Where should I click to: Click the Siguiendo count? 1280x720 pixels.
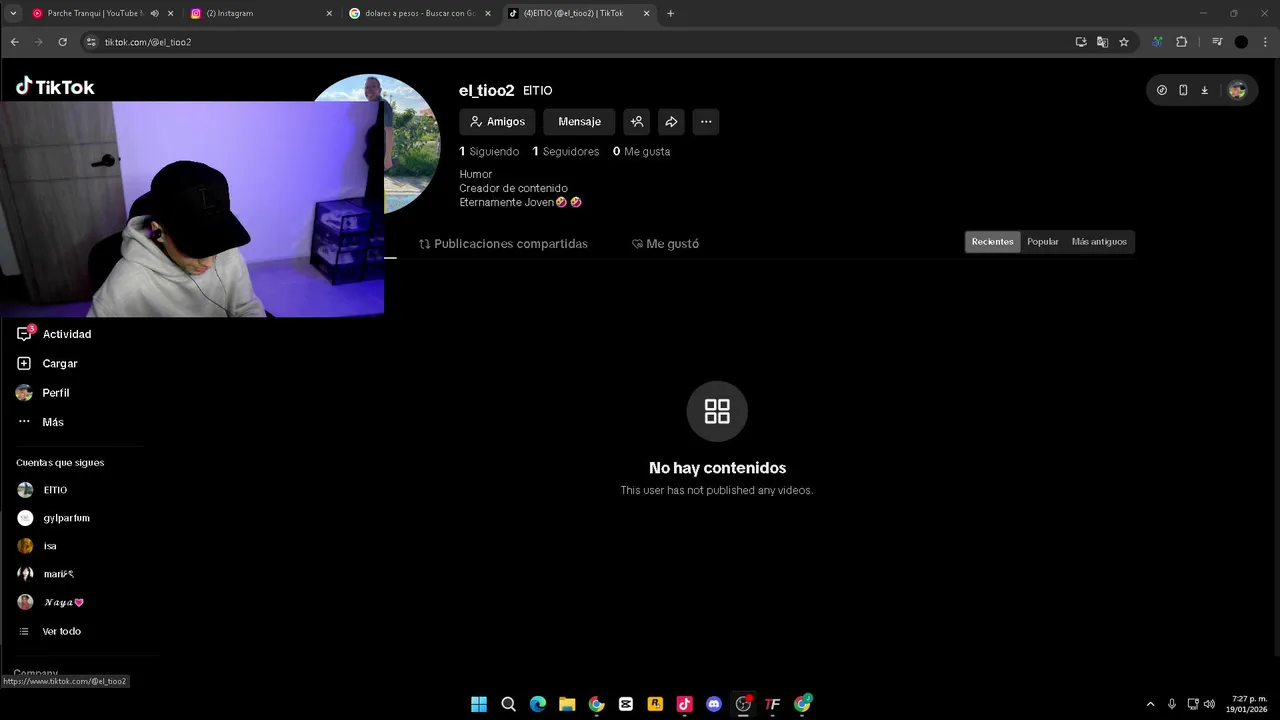pos(489,152)
